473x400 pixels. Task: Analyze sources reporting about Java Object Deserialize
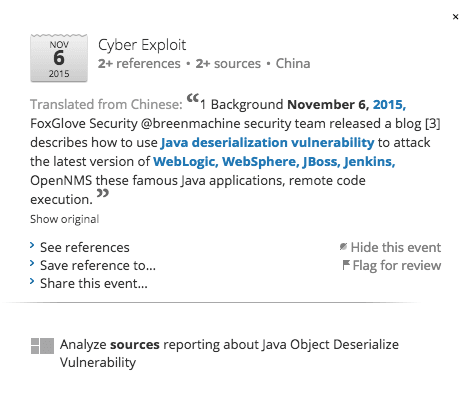click(229, 353)
